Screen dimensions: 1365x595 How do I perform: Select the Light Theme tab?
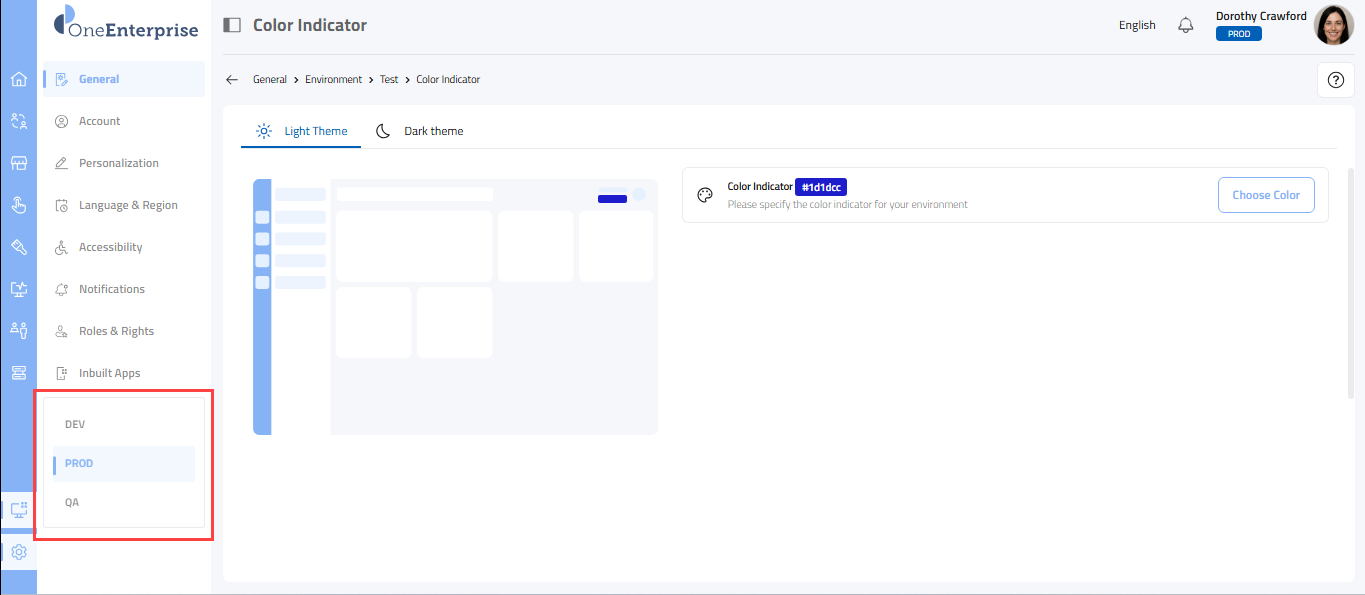click(x=302, y=131)
